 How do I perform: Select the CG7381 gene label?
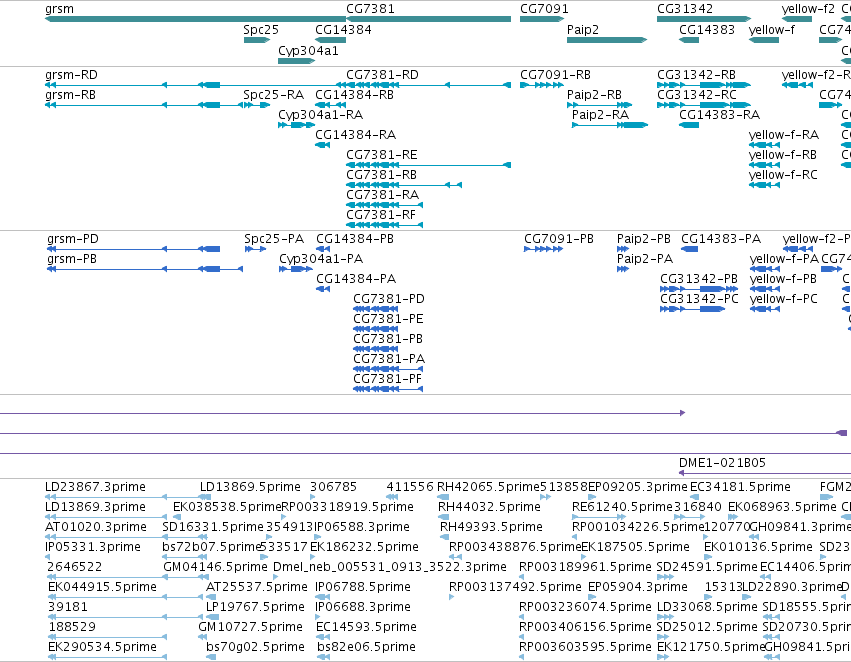click(x=370, y=9)
